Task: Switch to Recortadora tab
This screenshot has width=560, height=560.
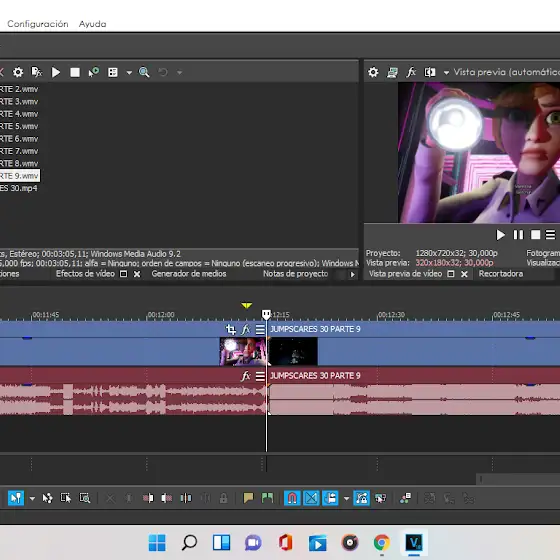Action: (501, 274)
